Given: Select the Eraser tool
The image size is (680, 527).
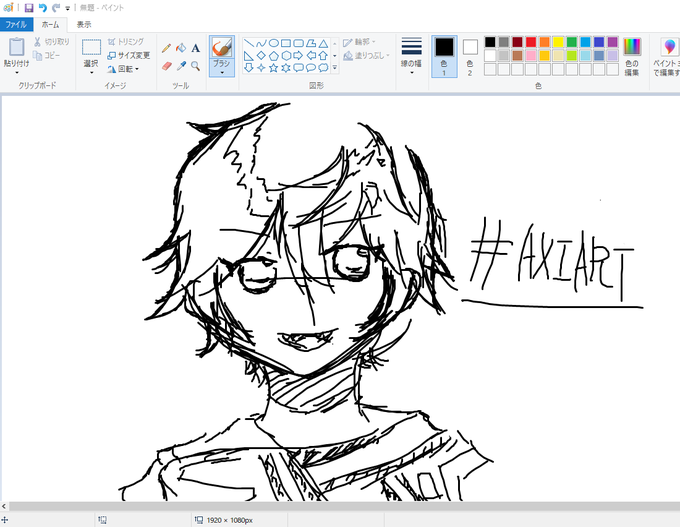Looking at the screenshot, I should pyautogui.click(x=166, y=66).
